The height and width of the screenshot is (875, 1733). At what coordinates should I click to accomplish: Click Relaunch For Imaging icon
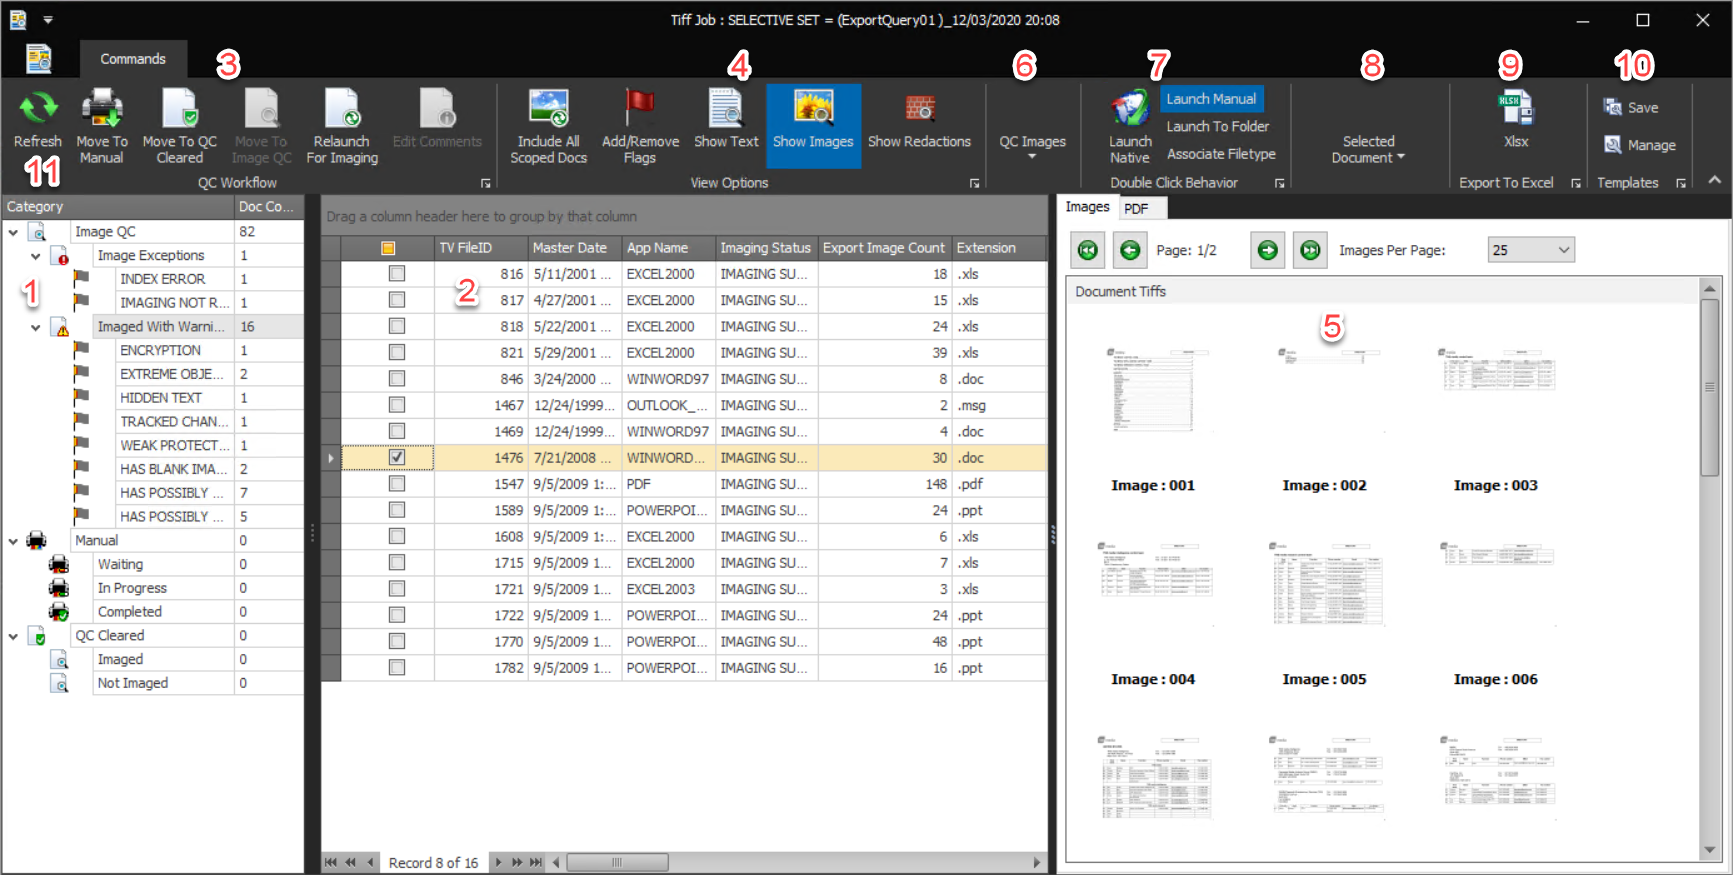click(342, 108)
